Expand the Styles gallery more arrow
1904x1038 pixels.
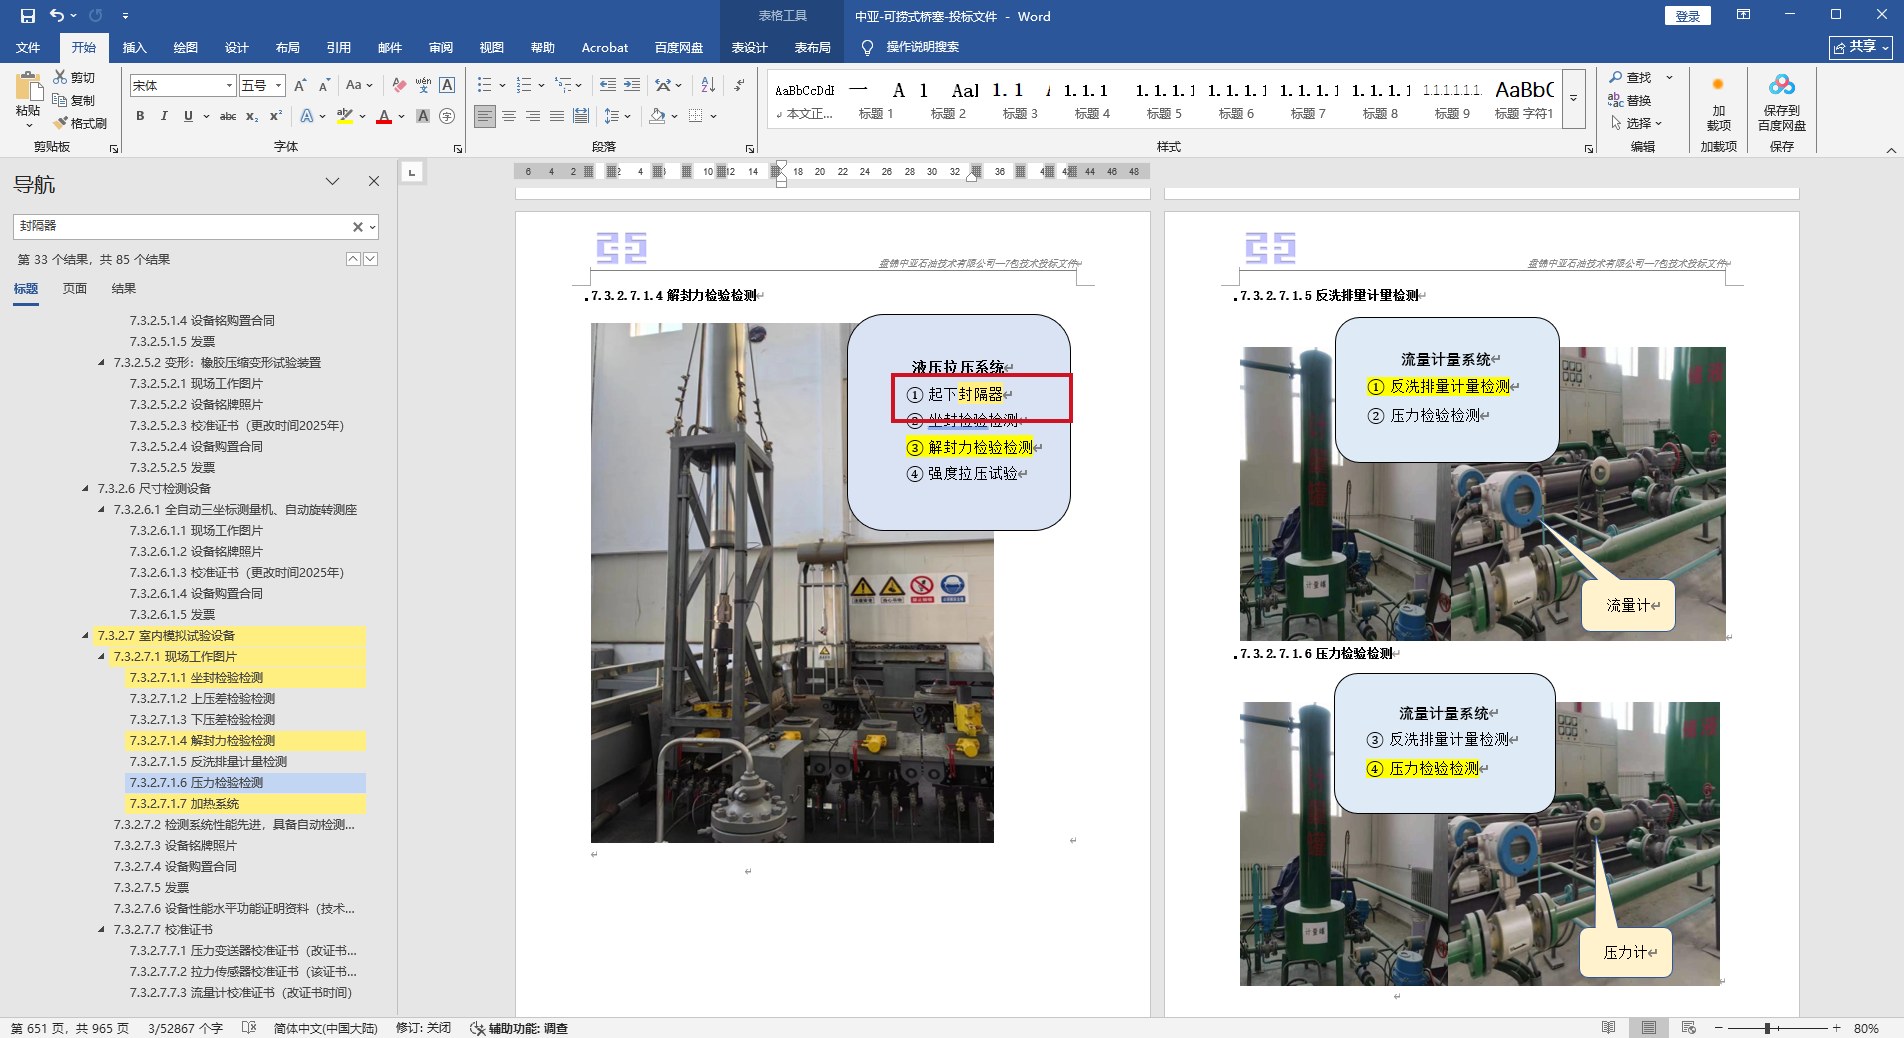point(1573,99)
